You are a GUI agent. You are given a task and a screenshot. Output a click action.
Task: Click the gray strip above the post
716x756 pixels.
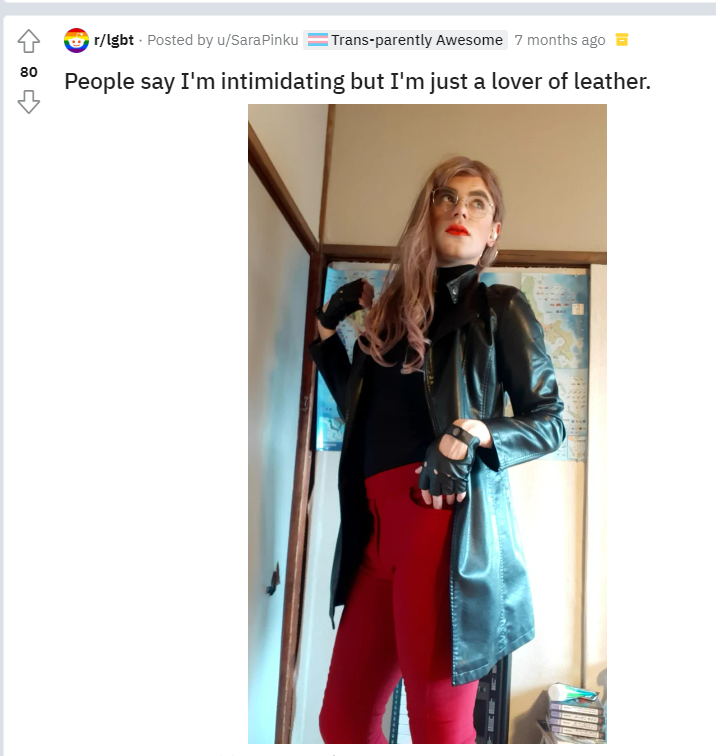point(358,7)
